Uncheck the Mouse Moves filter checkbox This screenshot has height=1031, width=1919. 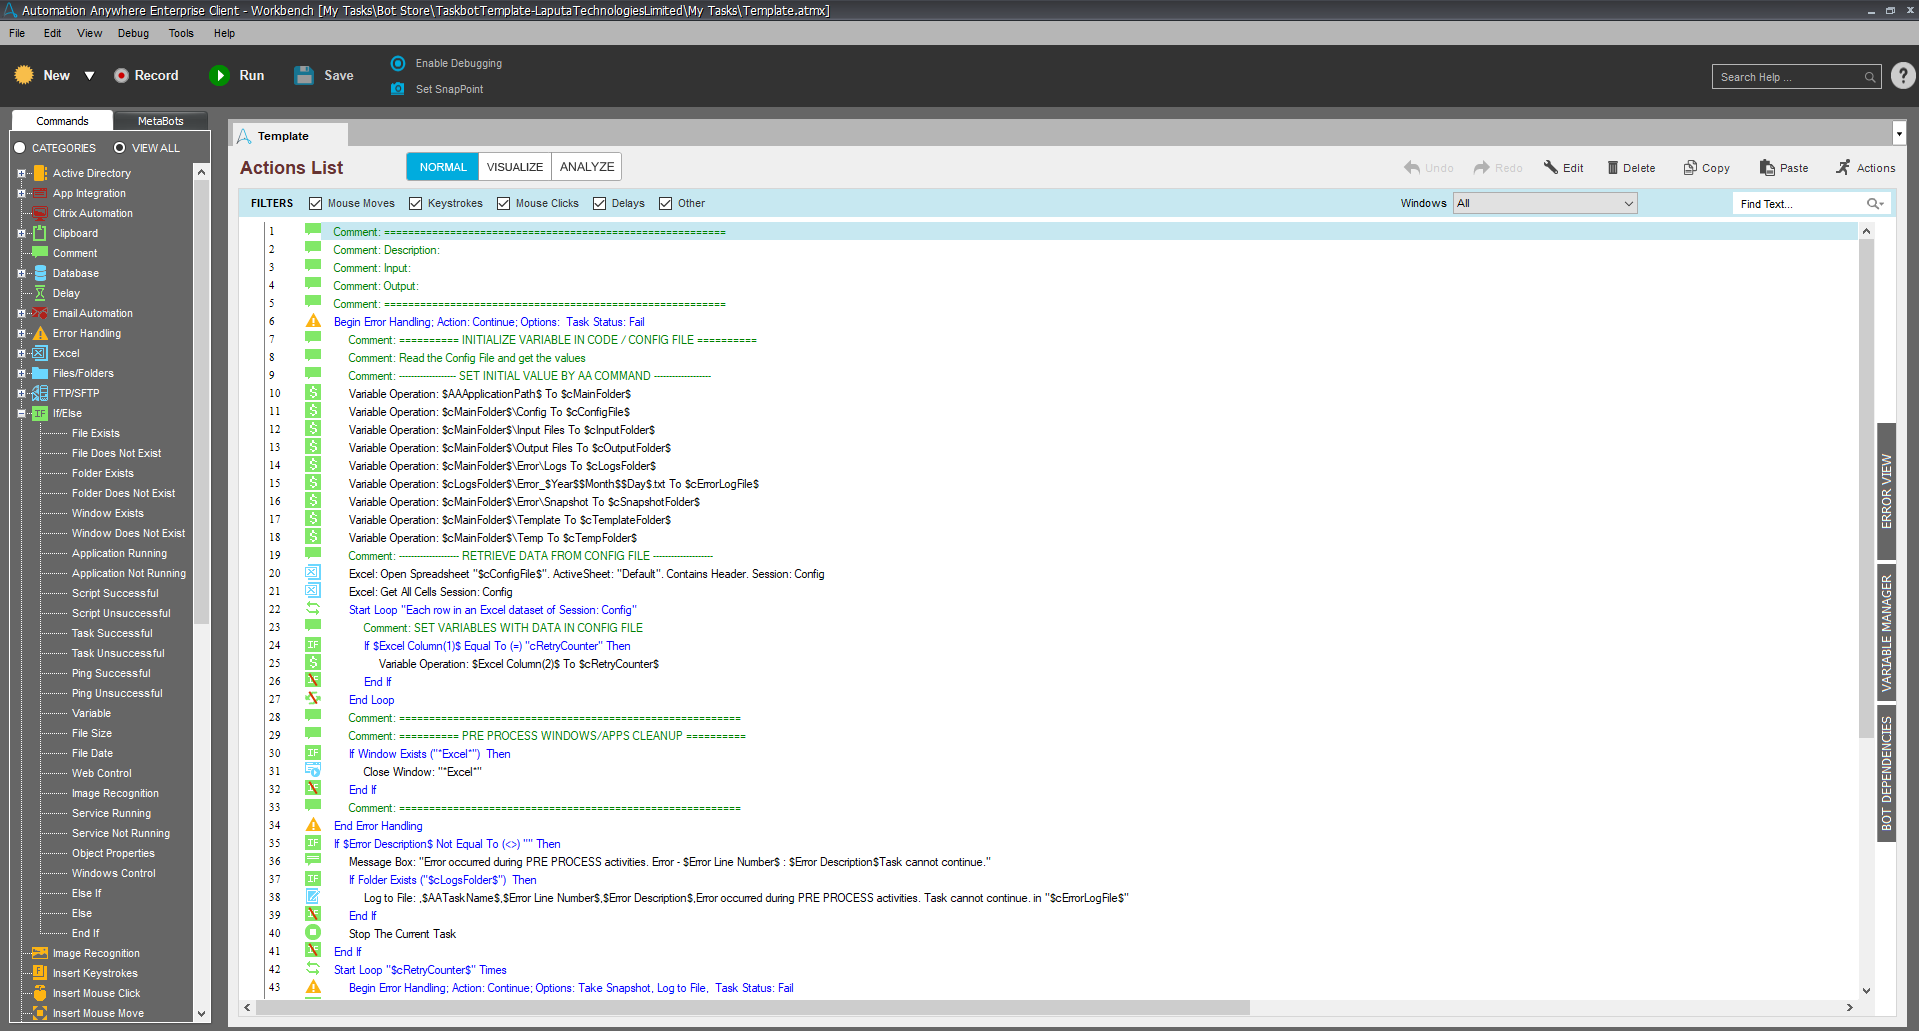316,204
